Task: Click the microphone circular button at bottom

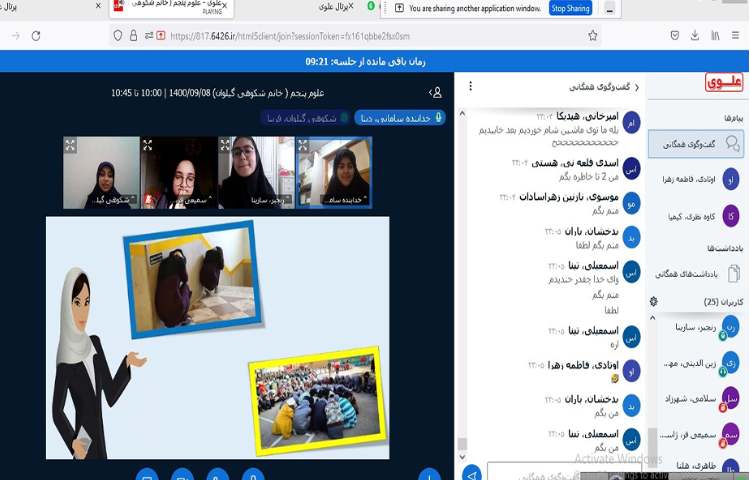Action: tap(253, 475)
